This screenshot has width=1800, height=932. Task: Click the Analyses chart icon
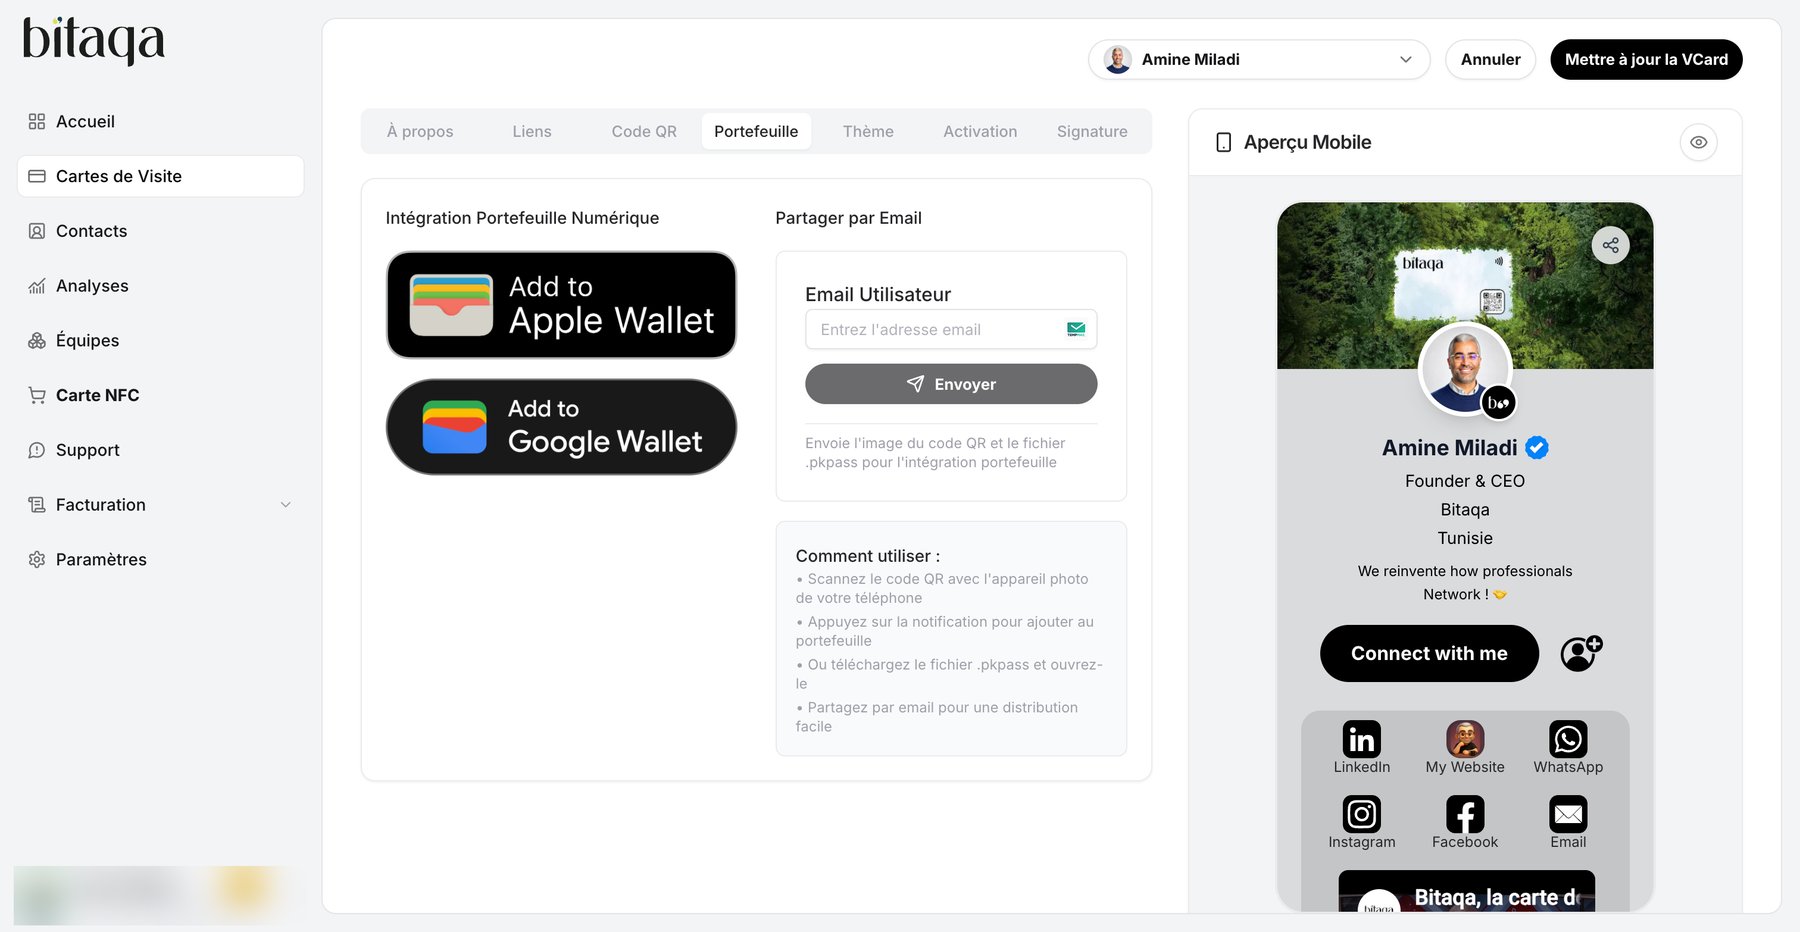pos(37,286)
